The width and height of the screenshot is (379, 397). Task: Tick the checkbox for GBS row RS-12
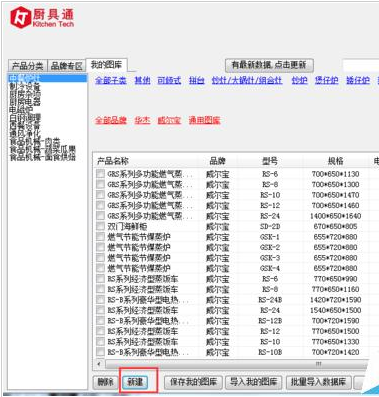pos(100,205)
